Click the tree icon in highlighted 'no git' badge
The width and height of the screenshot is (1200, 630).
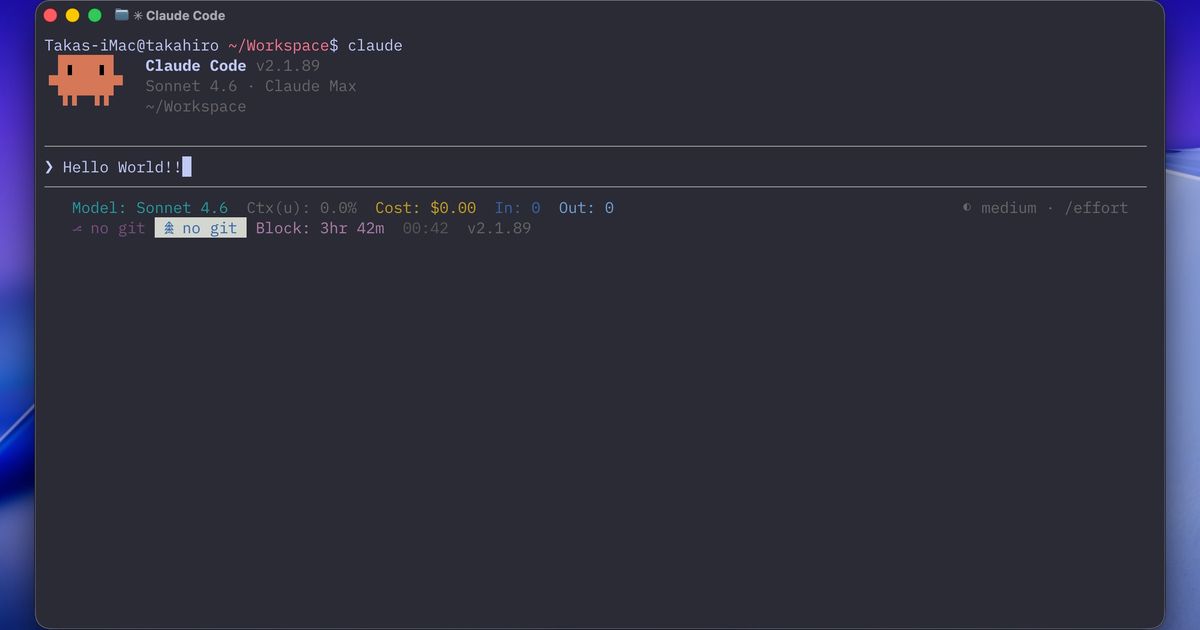click(x=169, y=228)
